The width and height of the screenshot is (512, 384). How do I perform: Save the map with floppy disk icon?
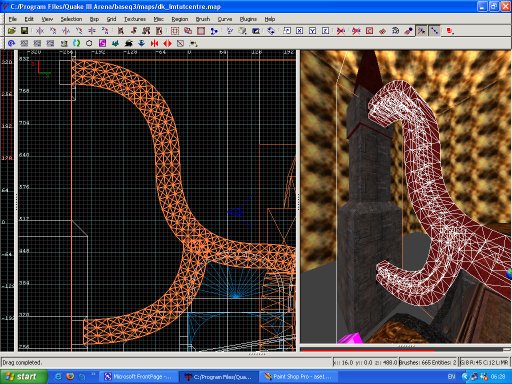[x=24, y=31]
